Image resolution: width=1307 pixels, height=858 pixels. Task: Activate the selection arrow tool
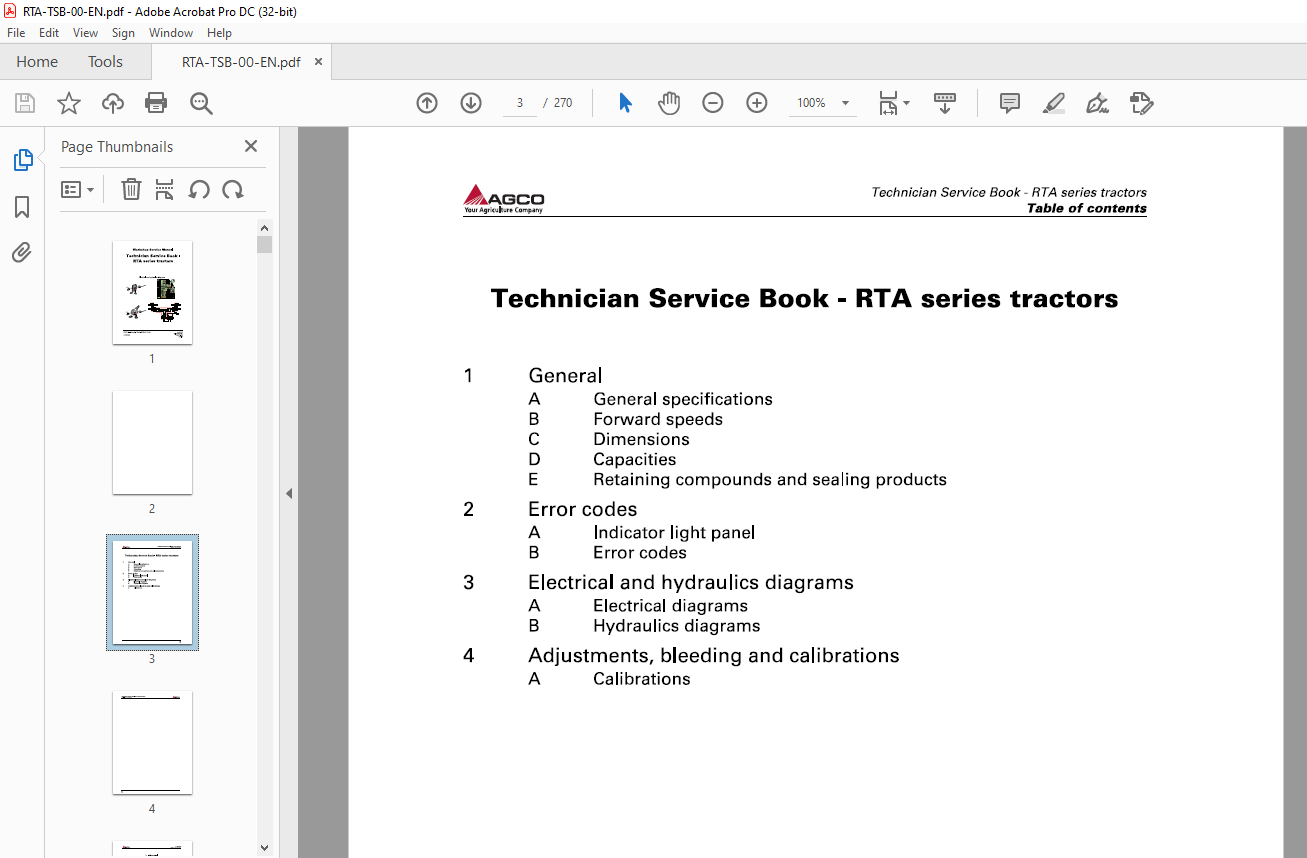point(625,103)
